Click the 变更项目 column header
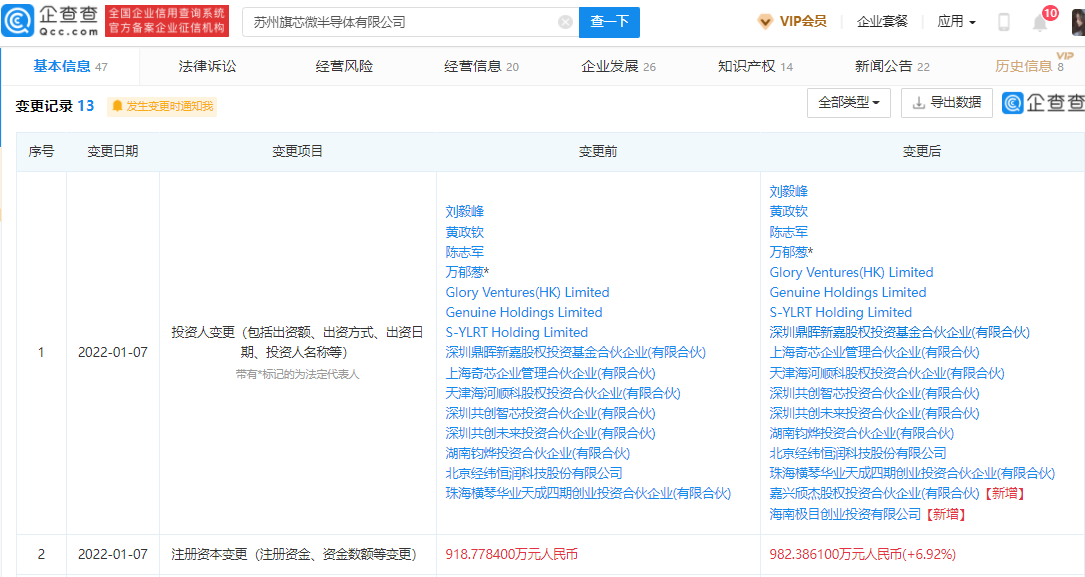The height and width of the screenshot is (577, 1085). pos(298,151)
